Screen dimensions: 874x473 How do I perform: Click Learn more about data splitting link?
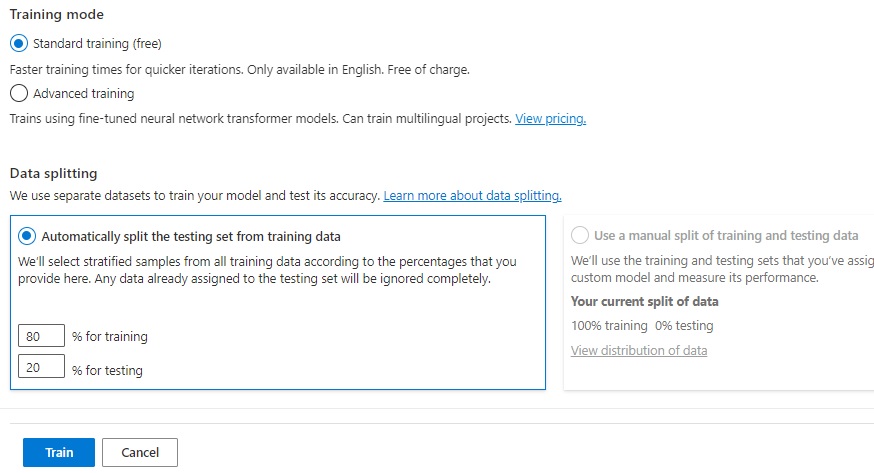[x=472, y=196]
